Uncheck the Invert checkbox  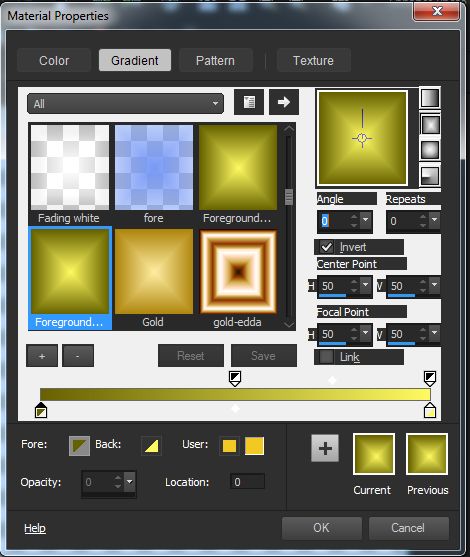click(x=326, y=247)
